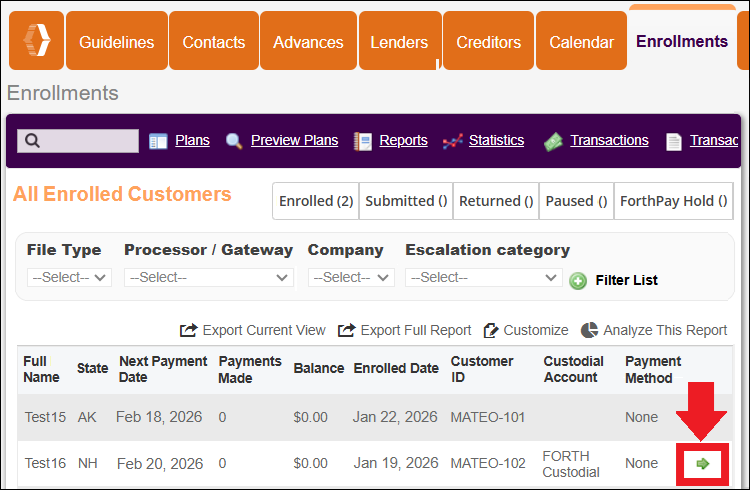Sort by State column header
The height and width of the screenshot is (490, 750).
coord(92,368)
